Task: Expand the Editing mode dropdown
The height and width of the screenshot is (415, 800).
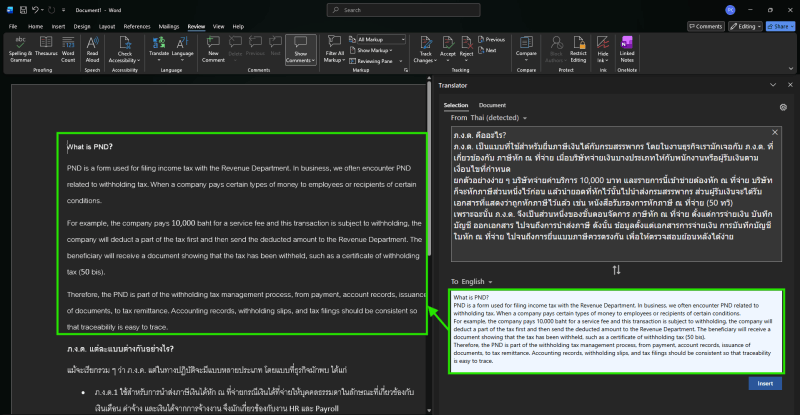Action: coord(745,26)
